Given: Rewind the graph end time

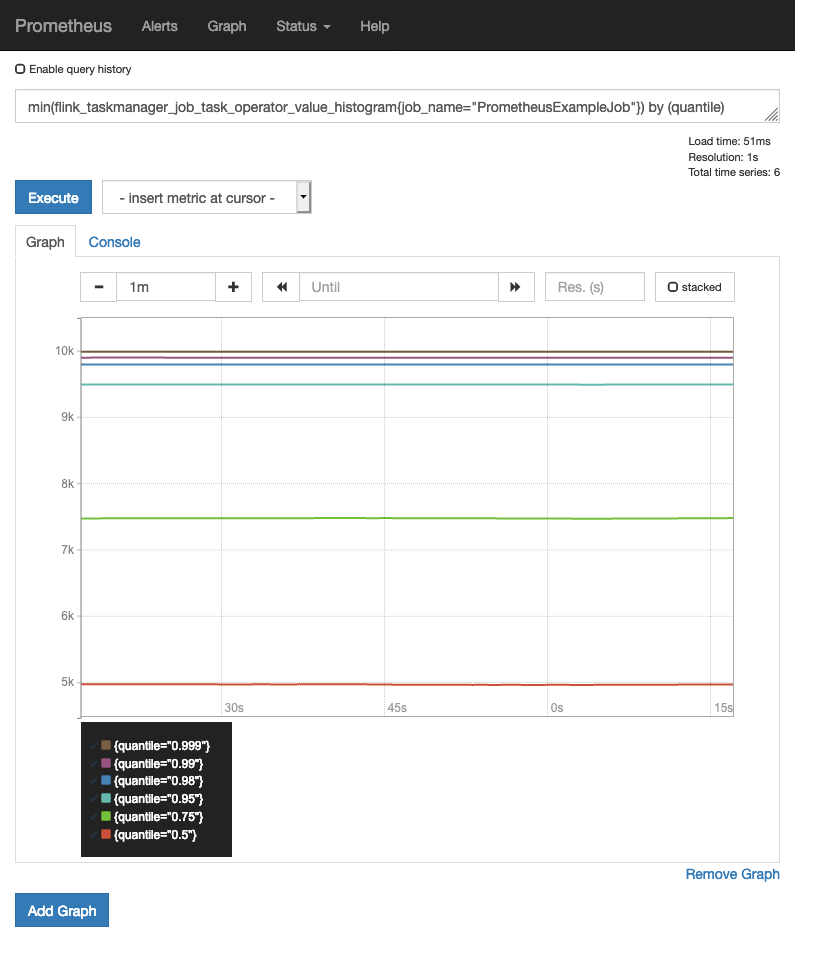Looking at the screenshot, I should pos(281,287).
